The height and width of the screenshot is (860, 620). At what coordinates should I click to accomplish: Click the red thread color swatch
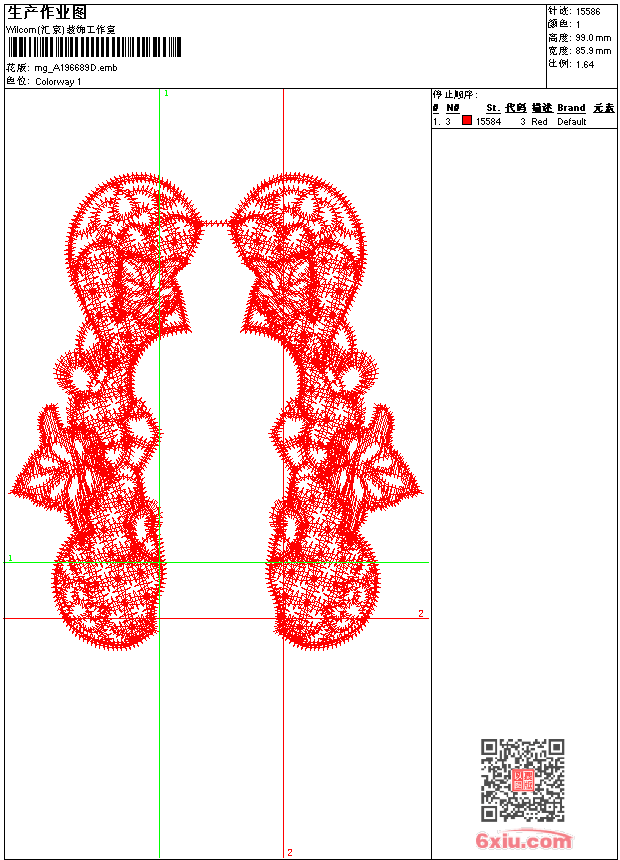pyautogui.click(x=467, y=120)
